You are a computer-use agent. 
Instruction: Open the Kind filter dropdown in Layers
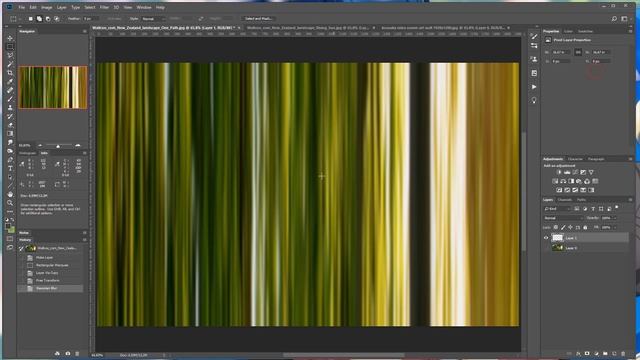557,209
